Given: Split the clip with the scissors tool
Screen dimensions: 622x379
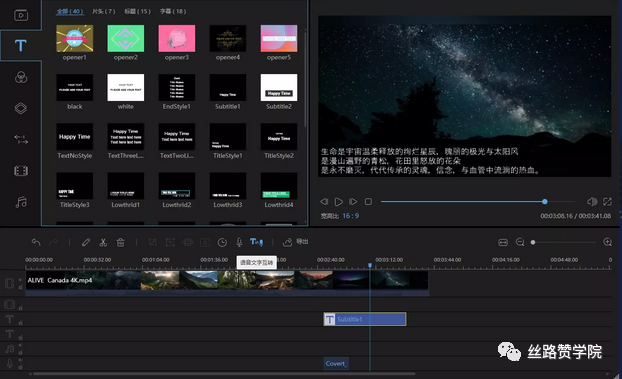Looking at the screenshot, I should pyautogui.click(x=103, y=242).
